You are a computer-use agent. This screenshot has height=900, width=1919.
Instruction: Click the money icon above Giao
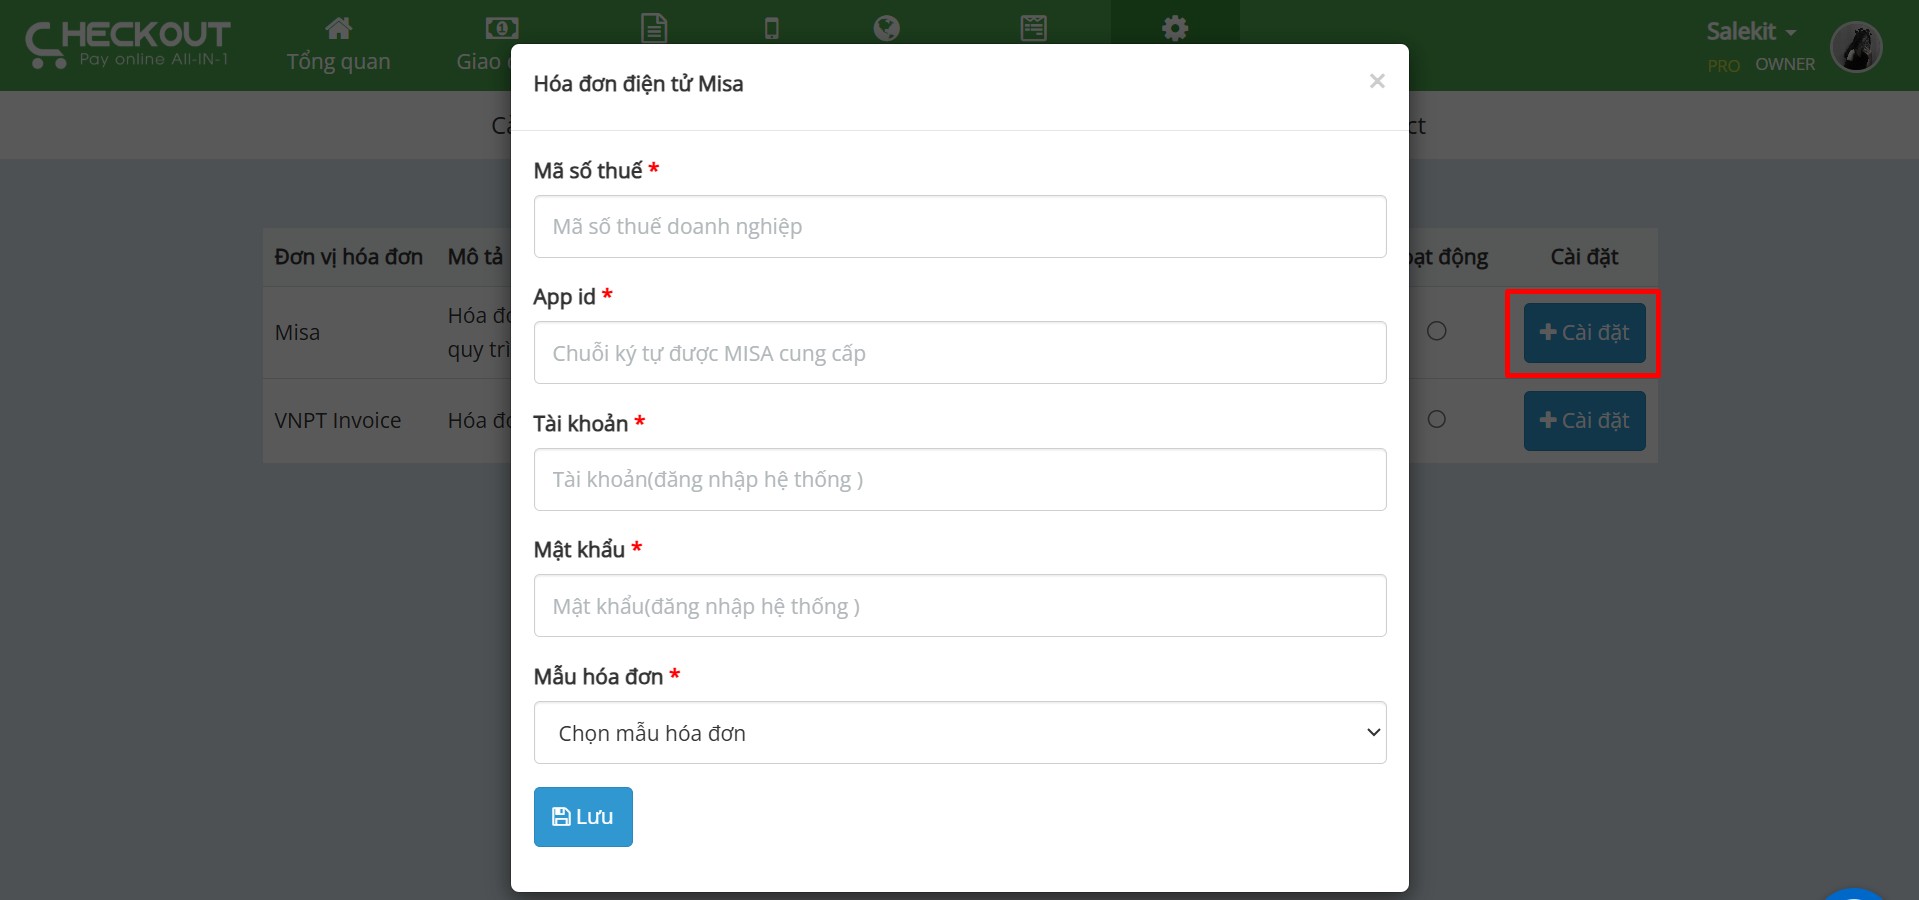click(x=501, y=28)
